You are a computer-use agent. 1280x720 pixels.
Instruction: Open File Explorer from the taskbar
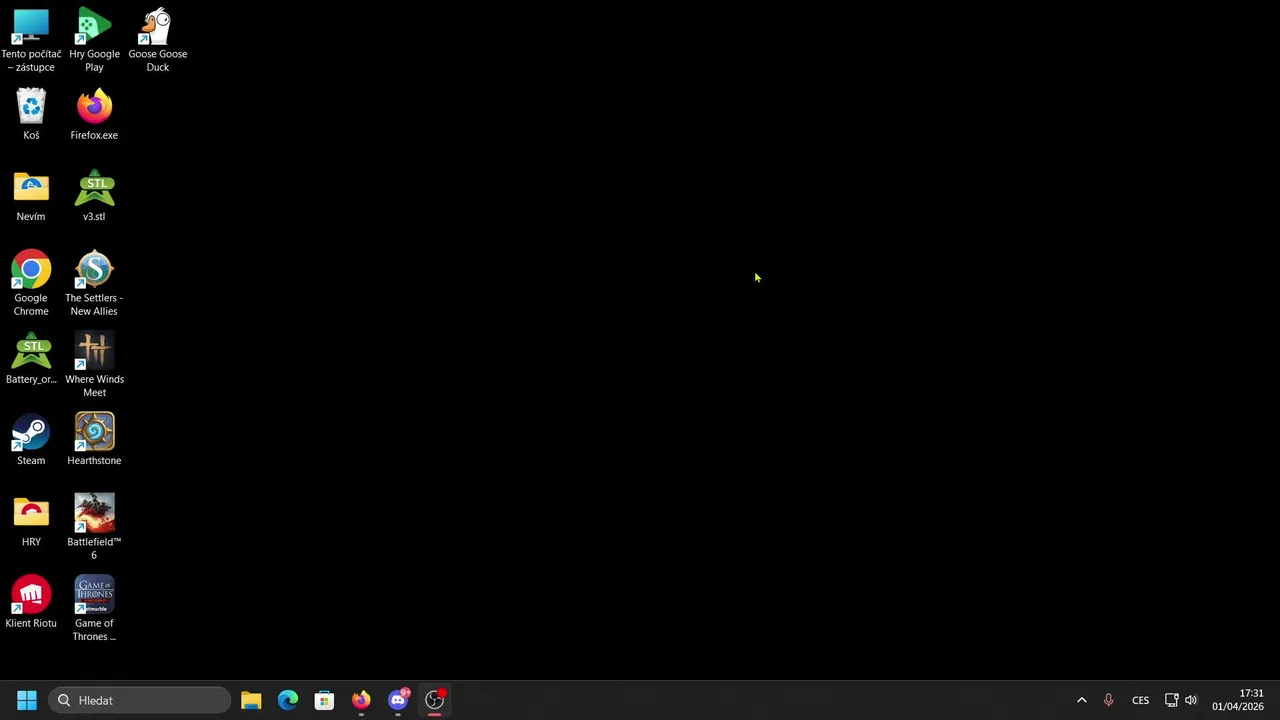click(251, 700)
